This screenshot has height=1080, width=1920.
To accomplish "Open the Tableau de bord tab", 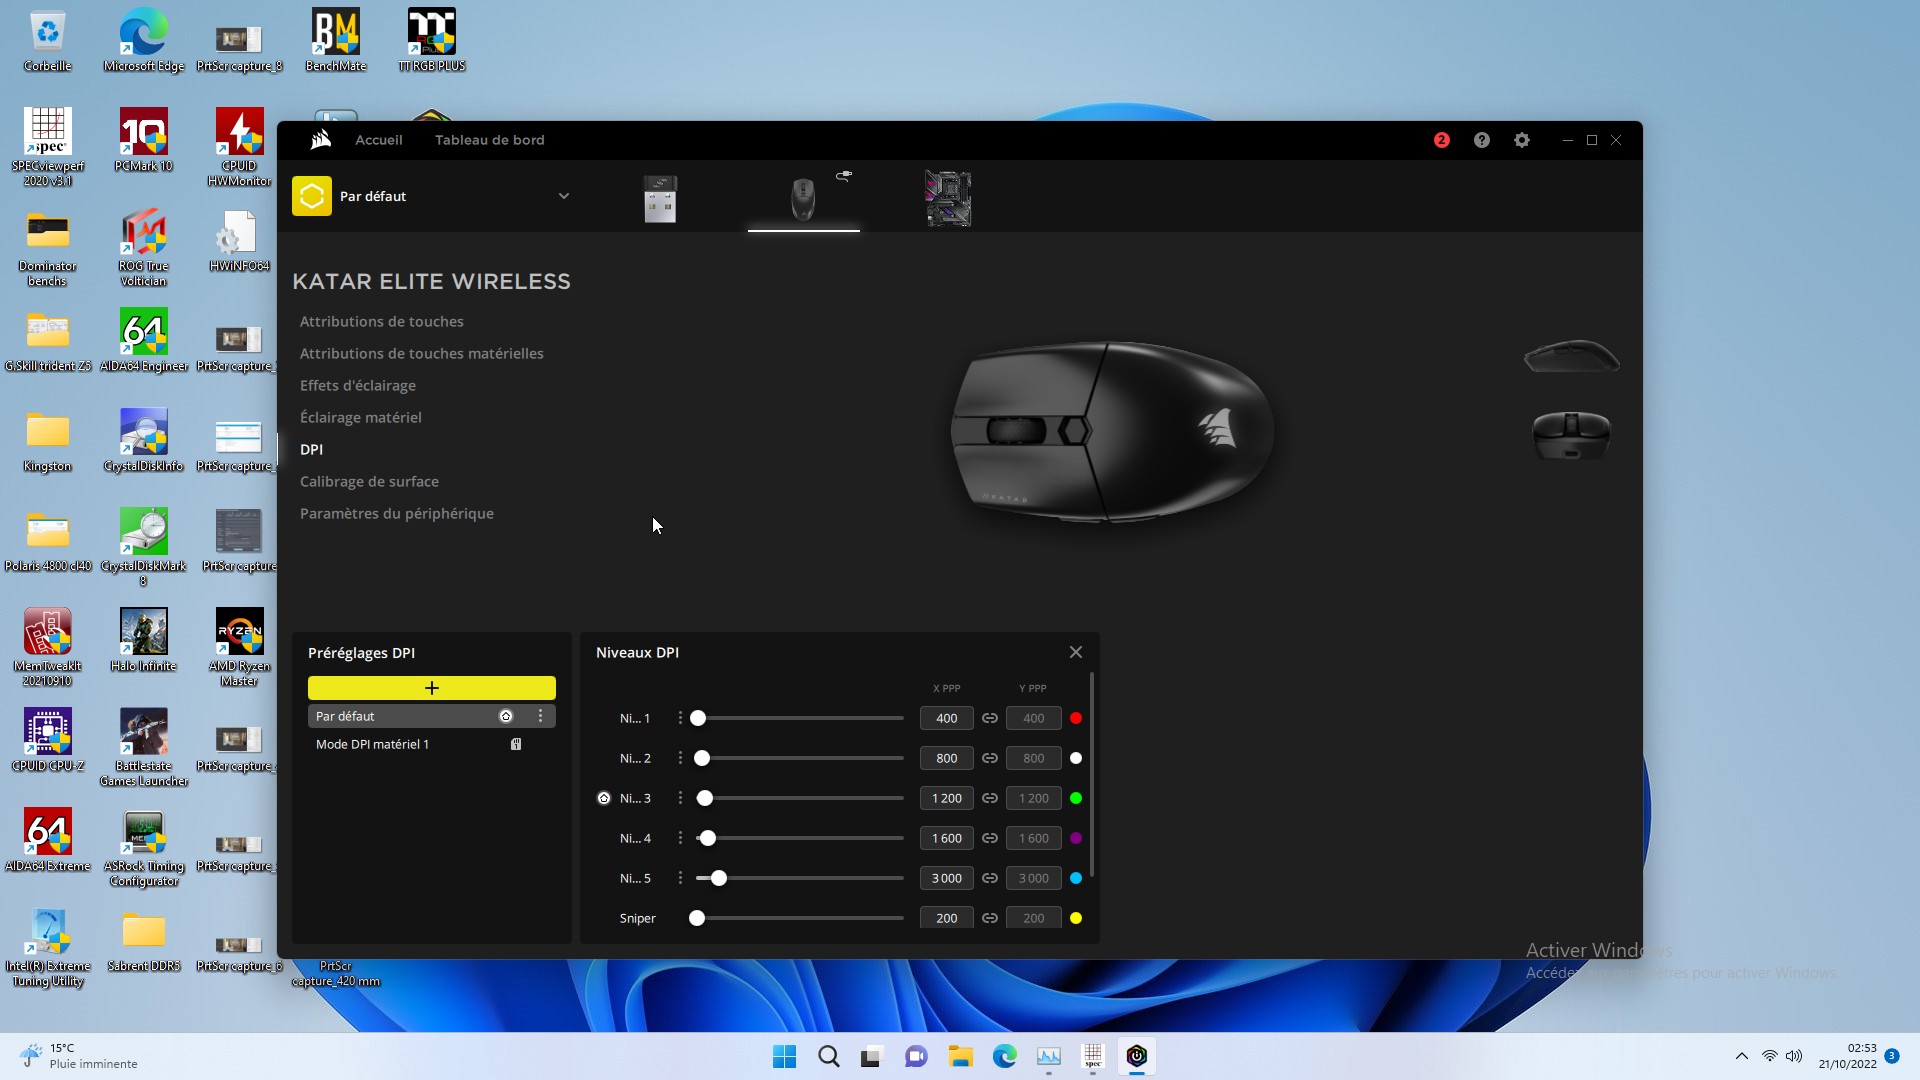I will (x=490, y=140).
